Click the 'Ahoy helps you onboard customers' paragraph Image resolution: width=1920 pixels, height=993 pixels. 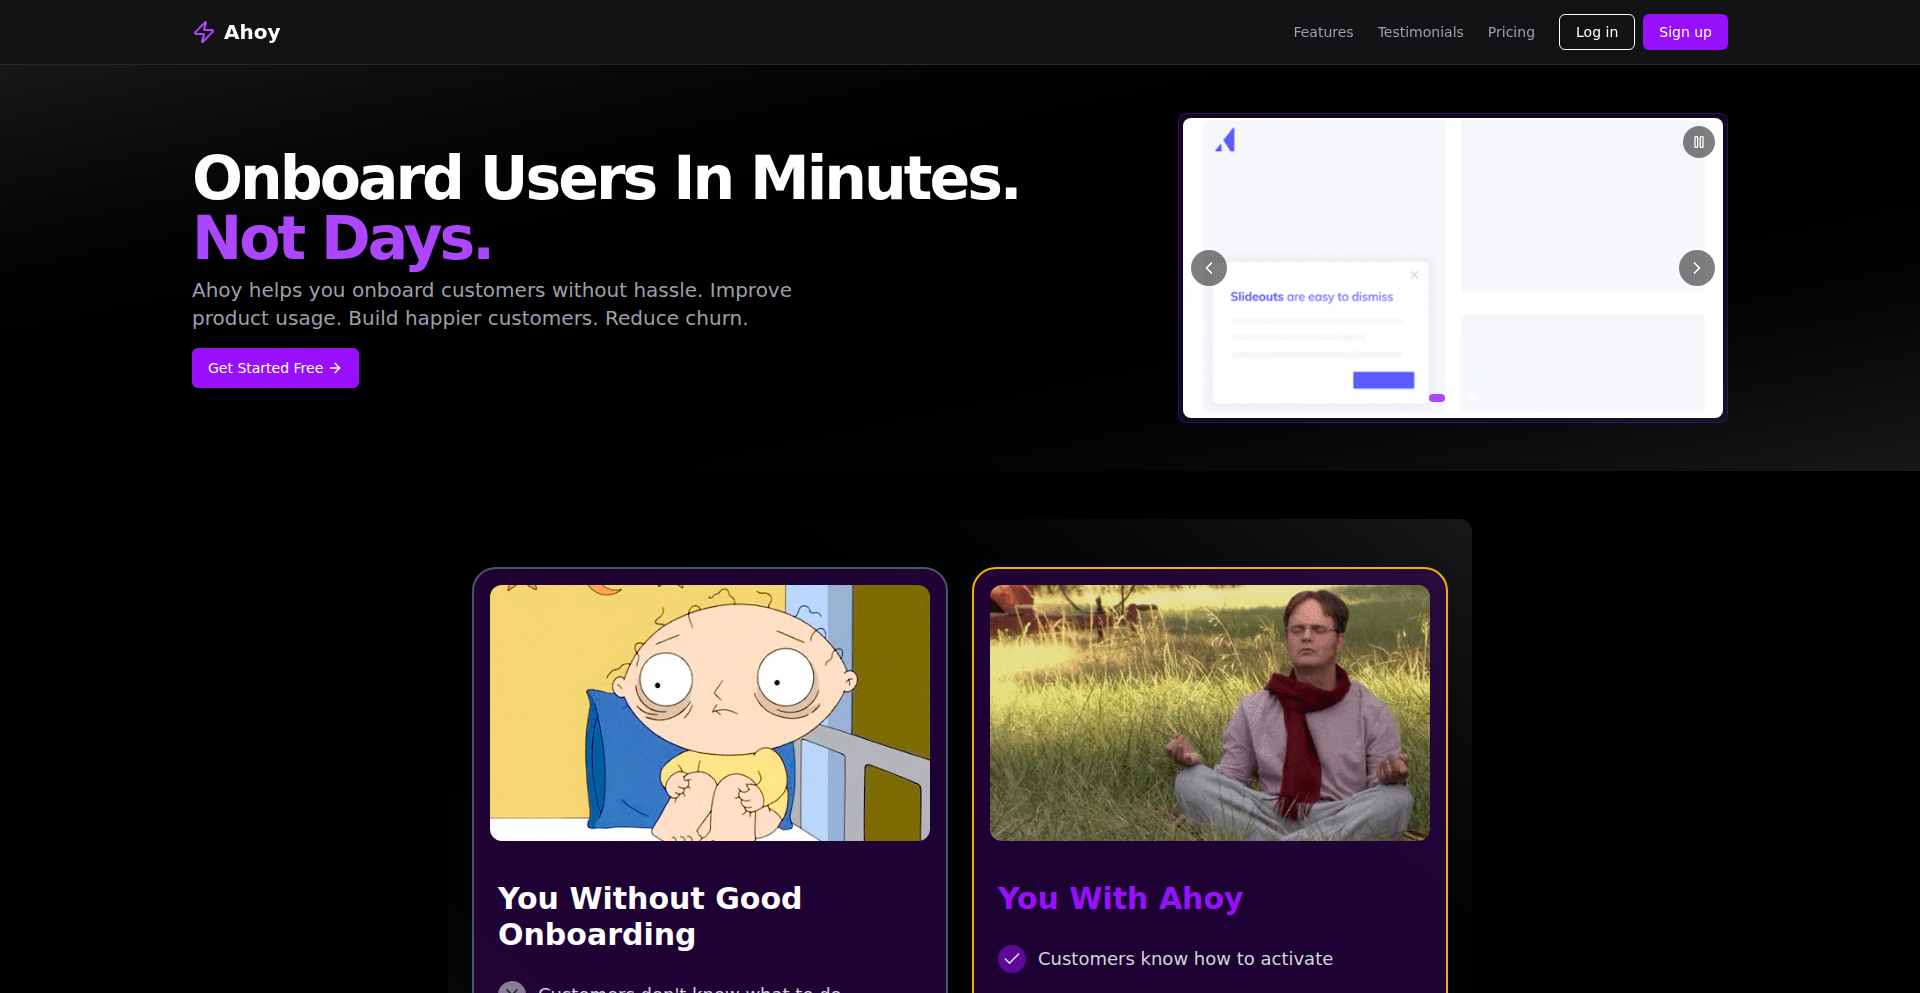(x=492, y=304)
